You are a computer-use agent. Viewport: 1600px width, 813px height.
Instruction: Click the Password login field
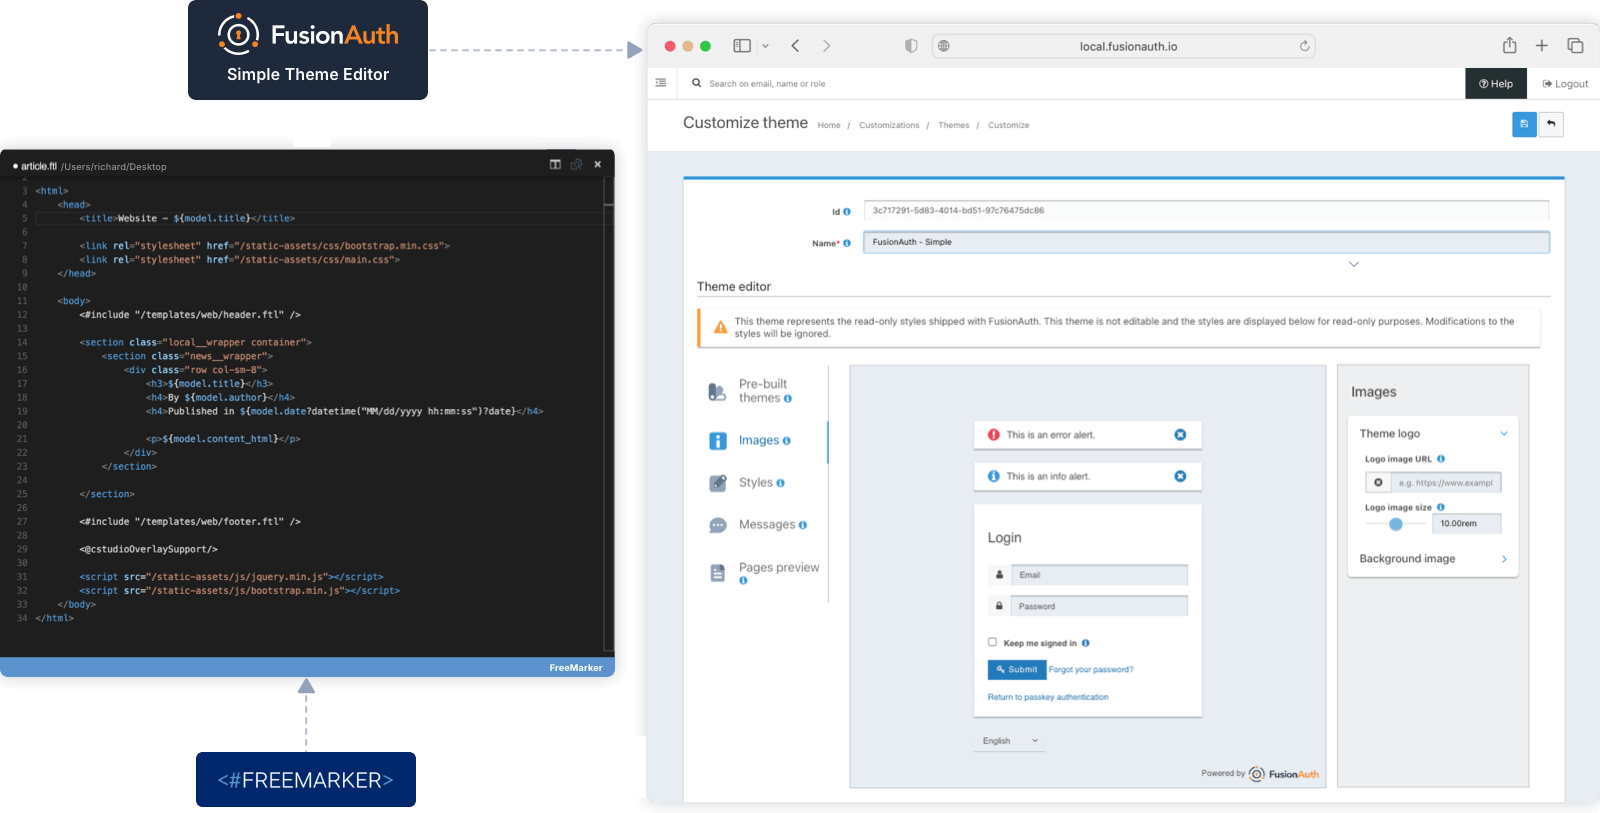[x=1099, y=606]
